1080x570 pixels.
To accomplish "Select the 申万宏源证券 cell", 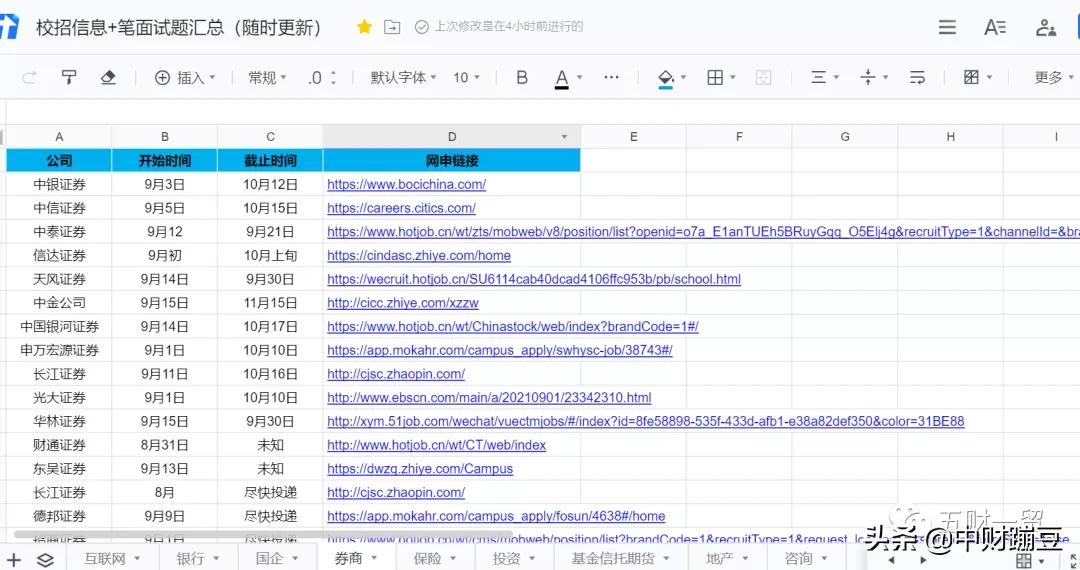I will (x=59, y=350).
